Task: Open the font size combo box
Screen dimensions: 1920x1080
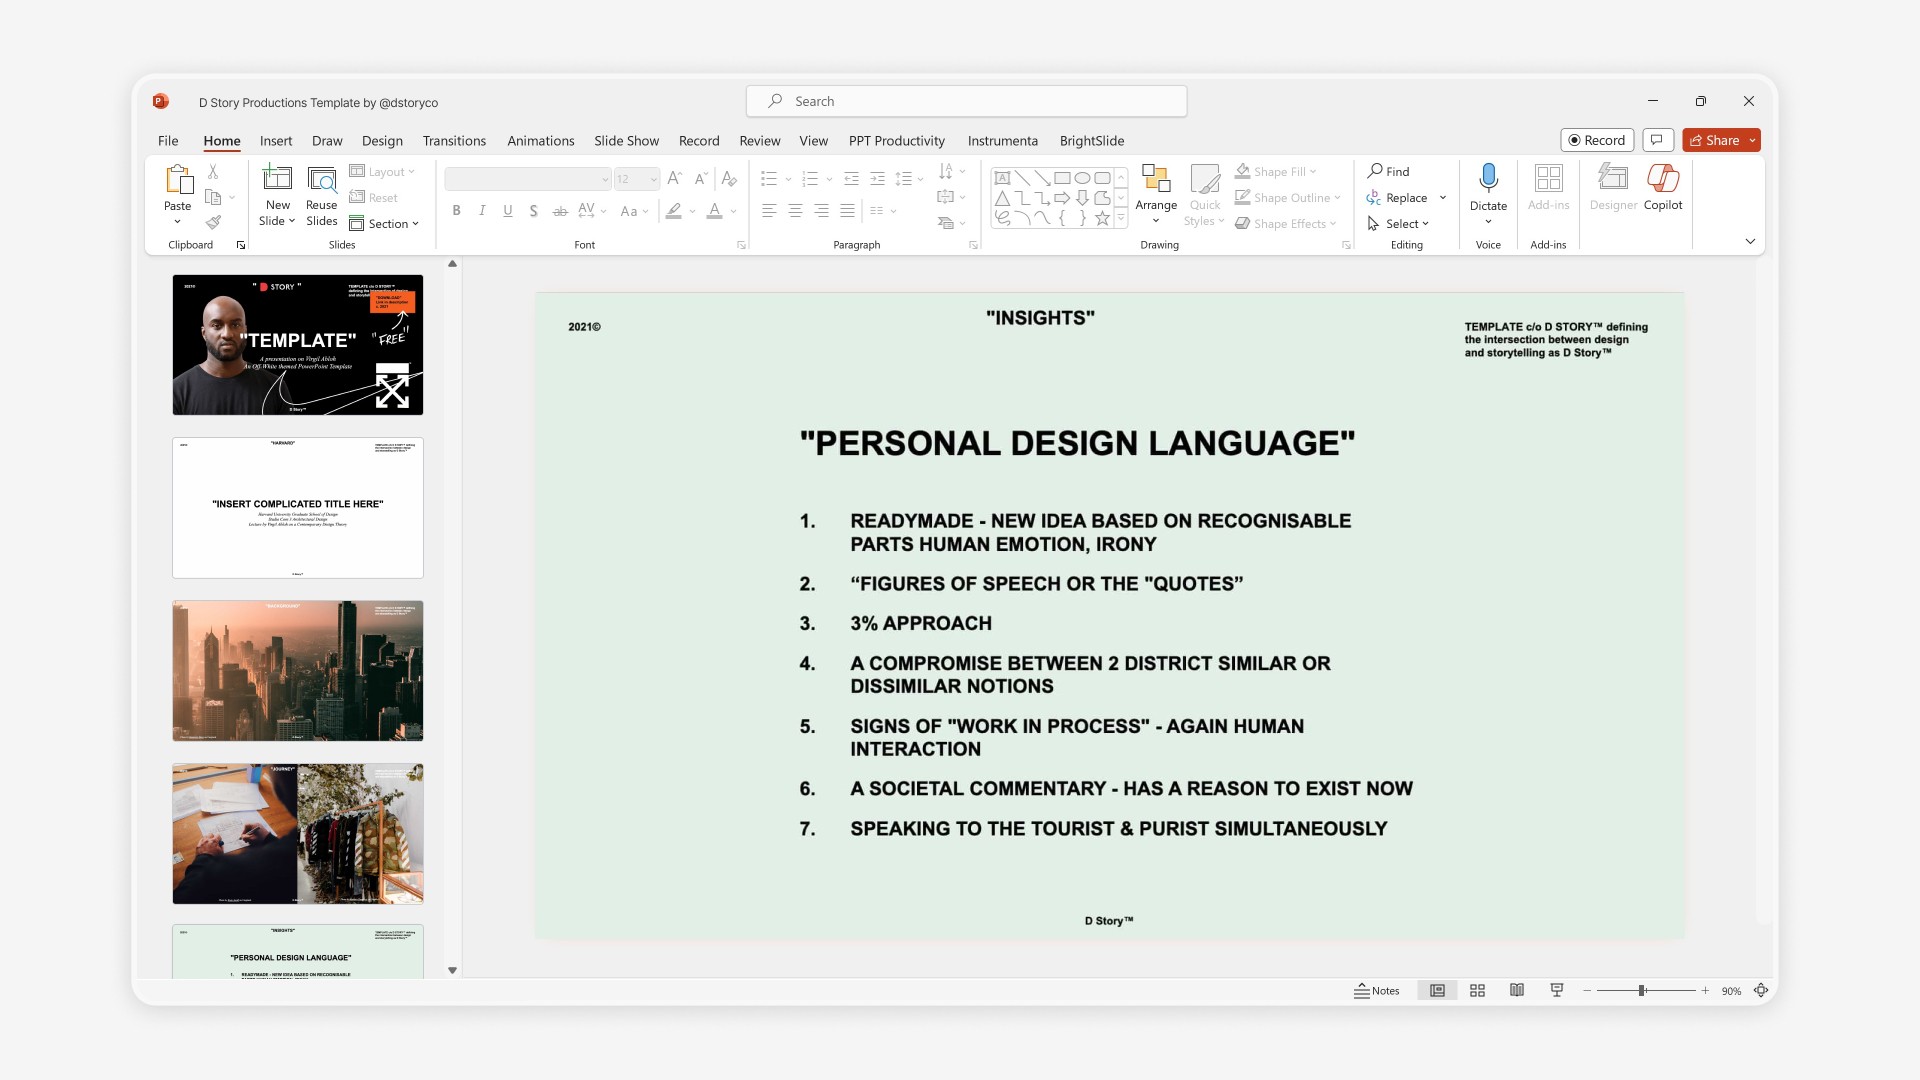Action: (x=636, y=179)
